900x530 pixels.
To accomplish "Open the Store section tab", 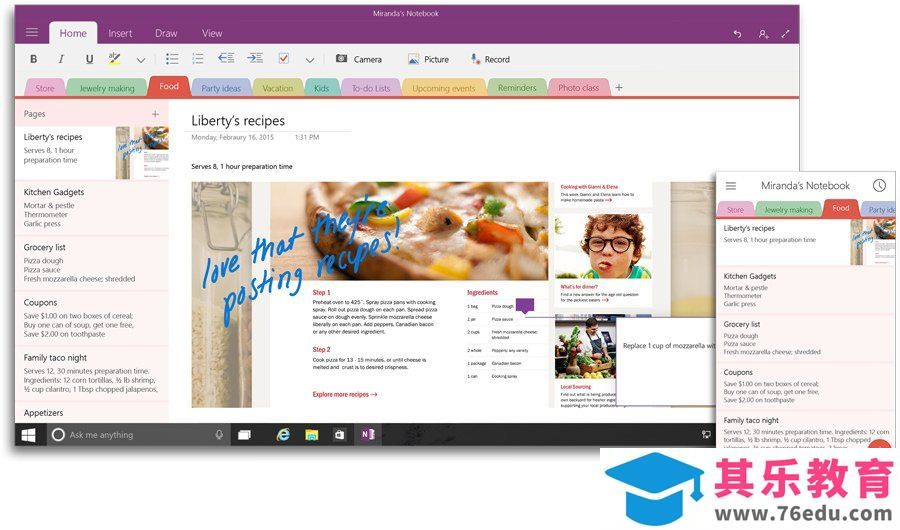I will [45, 88].
